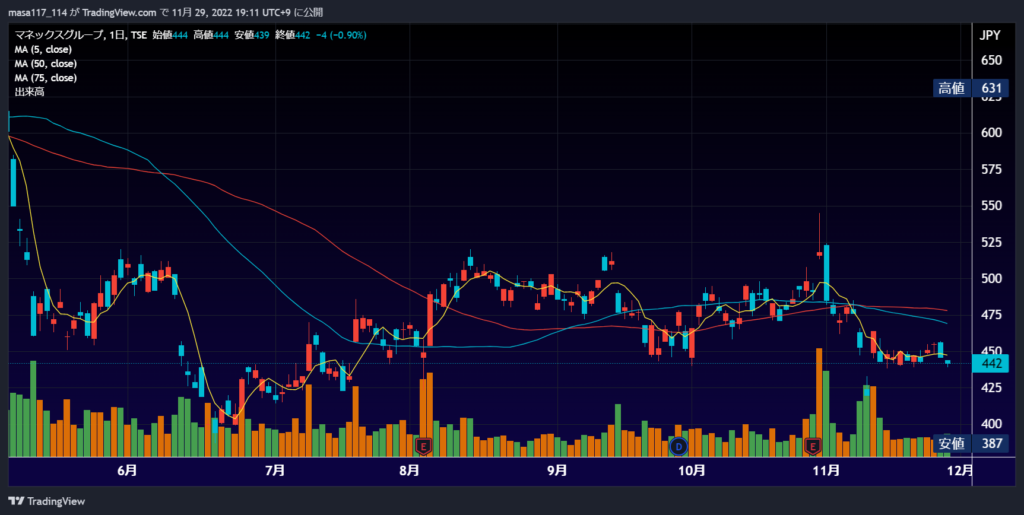Viewport: 1024px width, 515px height.
Task: Click the 525 price axis value
Action: coord(991,243)
